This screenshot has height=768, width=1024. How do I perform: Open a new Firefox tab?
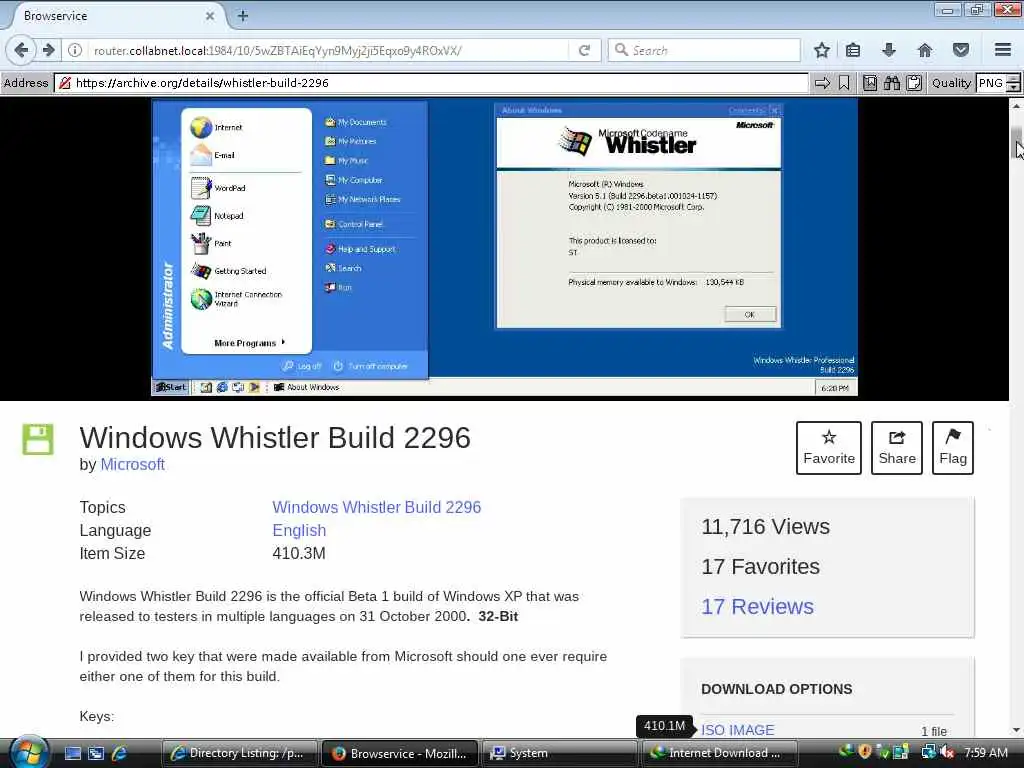(x=242, y=16)
